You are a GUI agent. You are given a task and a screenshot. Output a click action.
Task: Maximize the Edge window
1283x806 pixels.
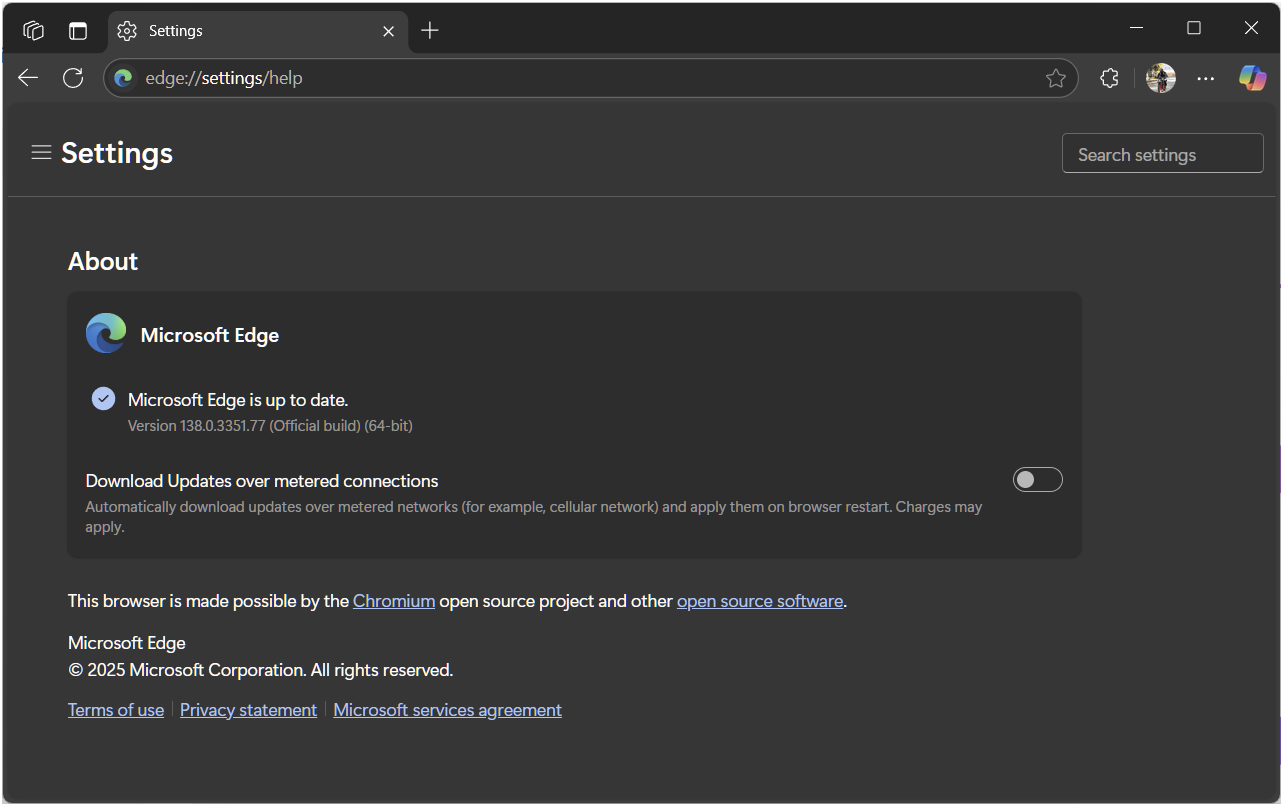point(1194,28)
